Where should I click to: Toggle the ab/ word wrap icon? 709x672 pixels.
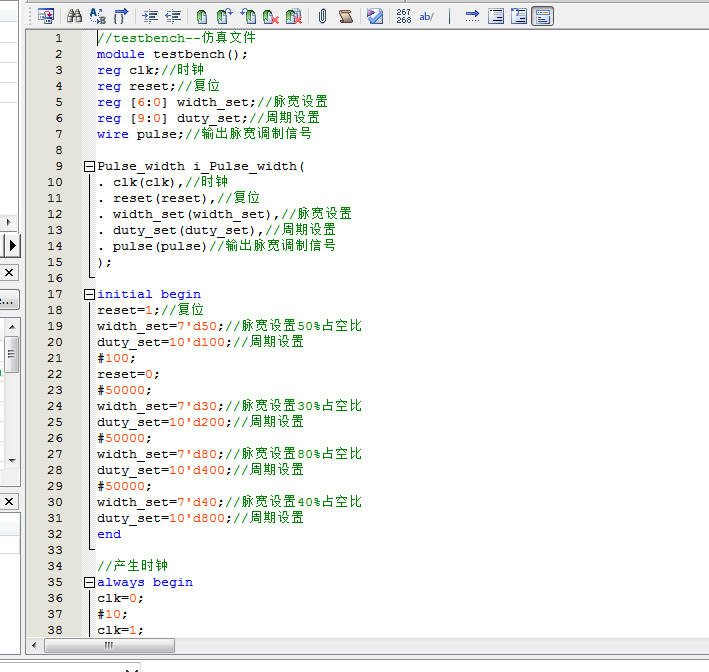[x=426, y=17]
